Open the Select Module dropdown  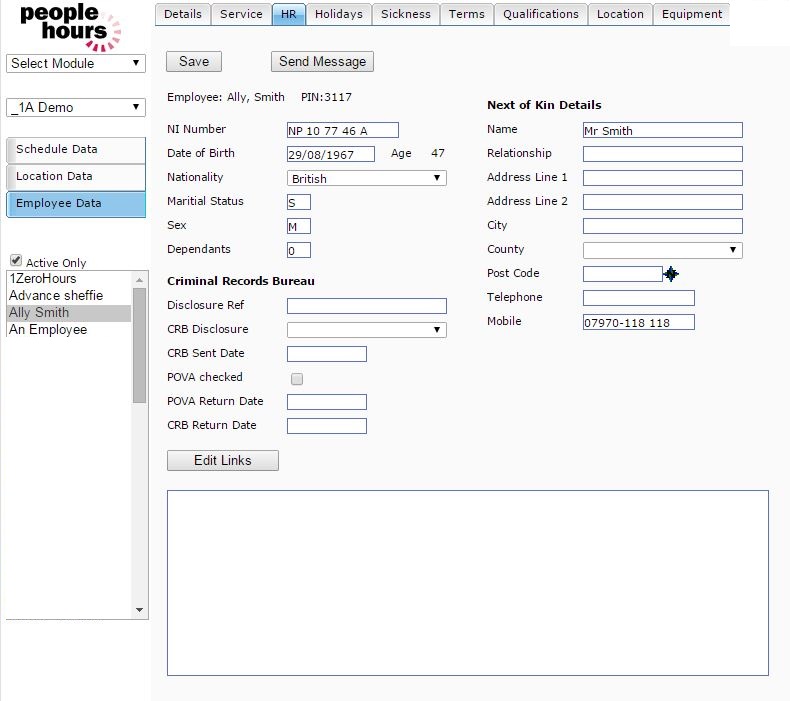76,63
